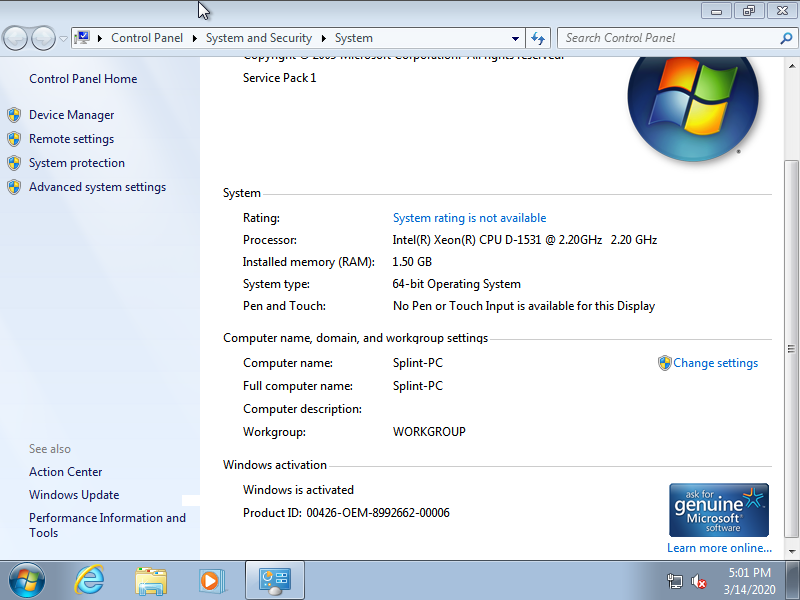
Task: Select the System and Security breadcrumb
Action: click(259, 38)
